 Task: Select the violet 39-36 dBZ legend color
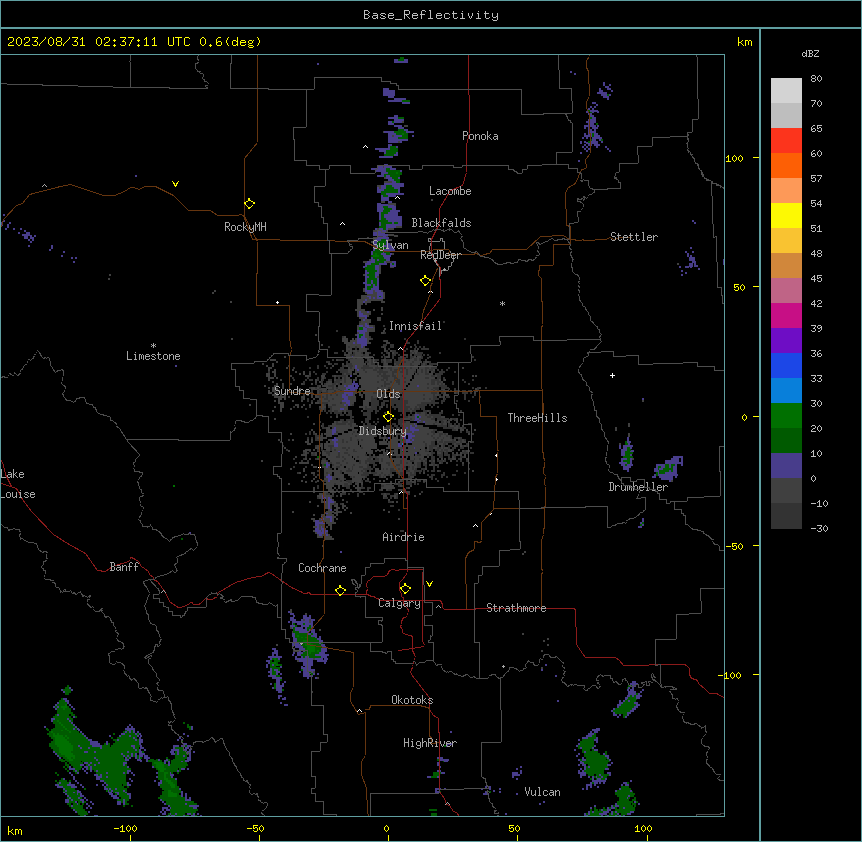[x=786, y=341]
